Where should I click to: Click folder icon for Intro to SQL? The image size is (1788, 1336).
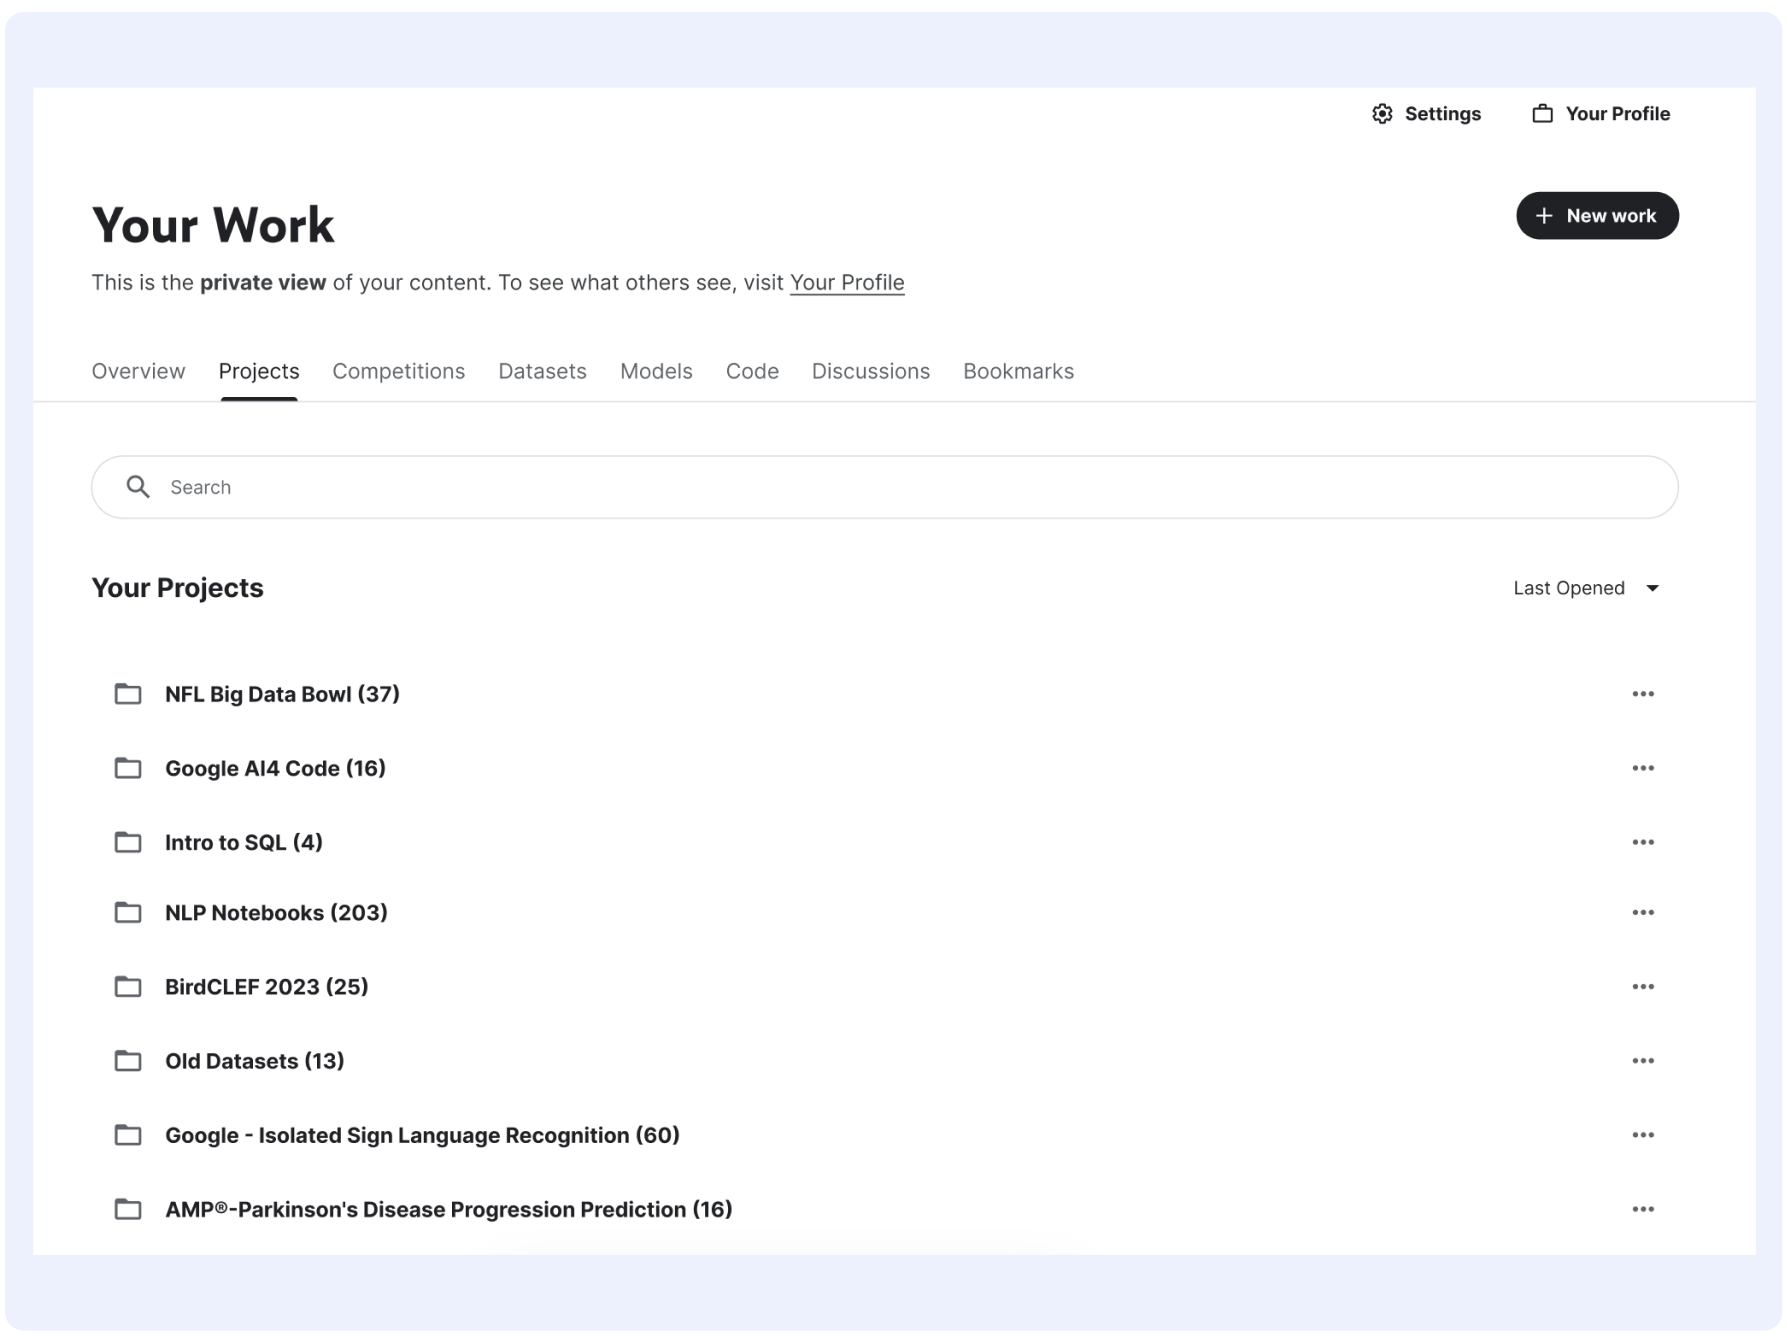128,842
